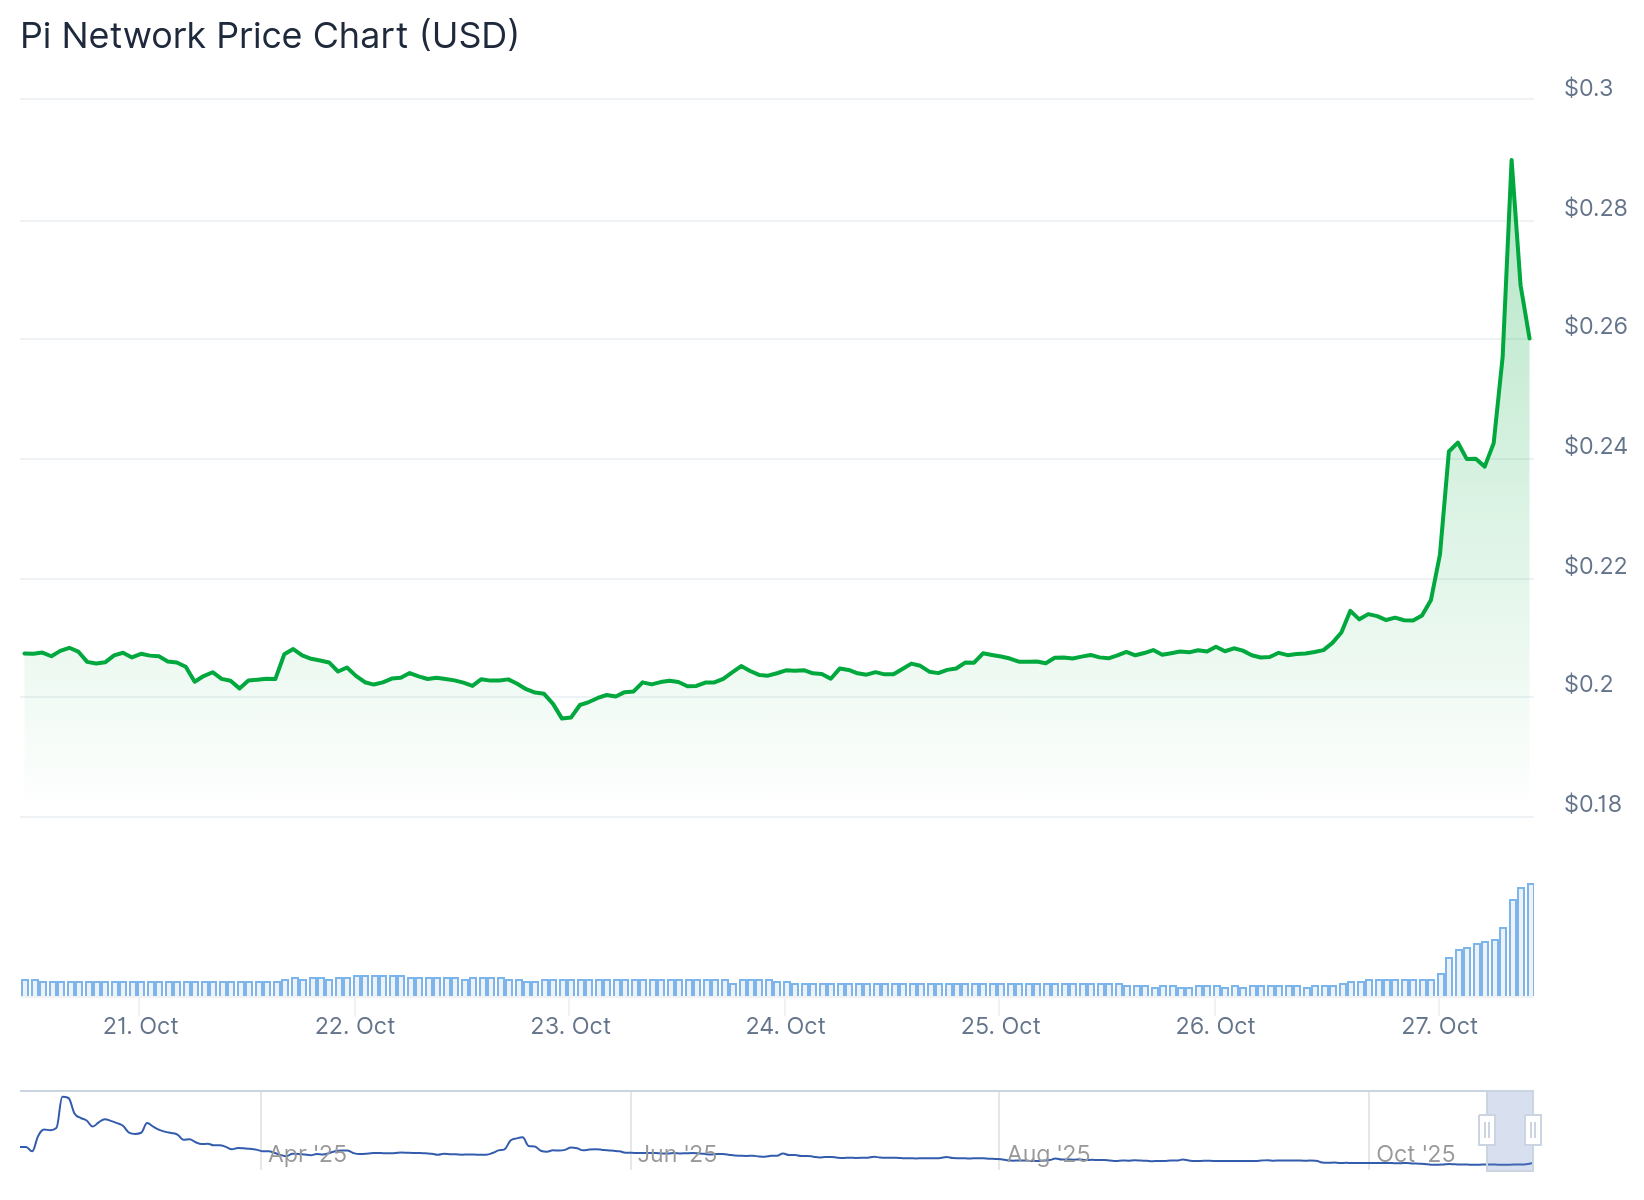Click the $0.3 price axis label
Image resolution: width=1644 pixels, height=1200 pixels.
(x=1588, y=88)
